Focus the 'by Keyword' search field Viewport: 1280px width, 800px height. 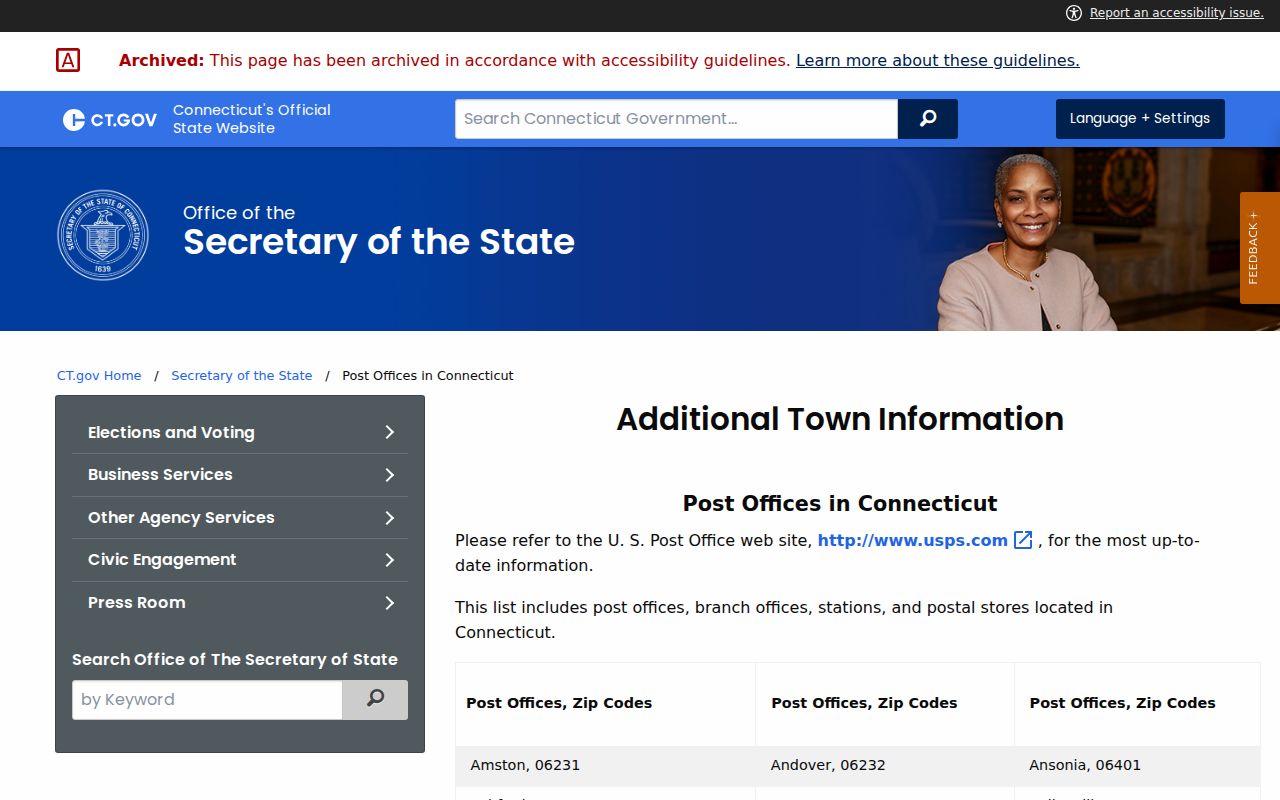click(x=207, y=699)
